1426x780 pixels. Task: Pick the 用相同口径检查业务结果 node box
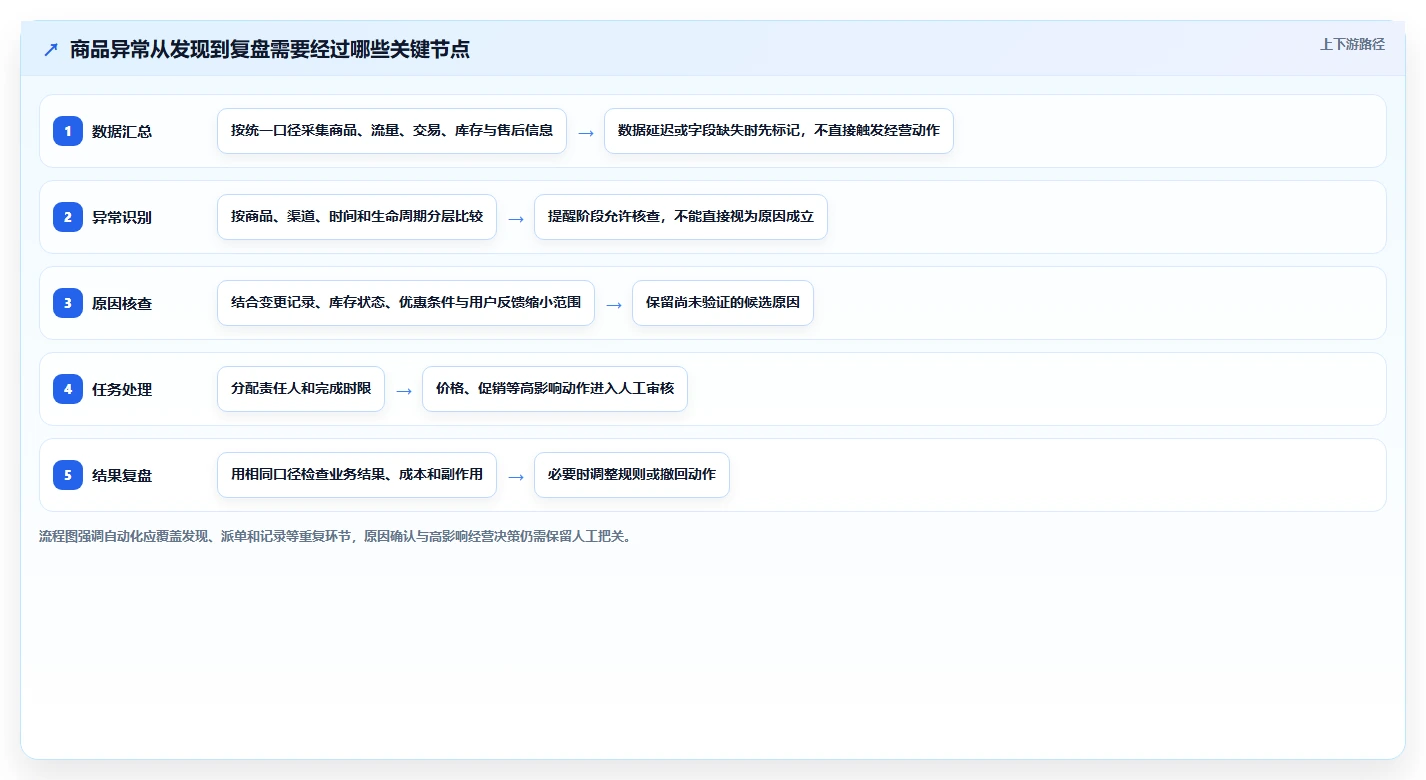[357, 475]
